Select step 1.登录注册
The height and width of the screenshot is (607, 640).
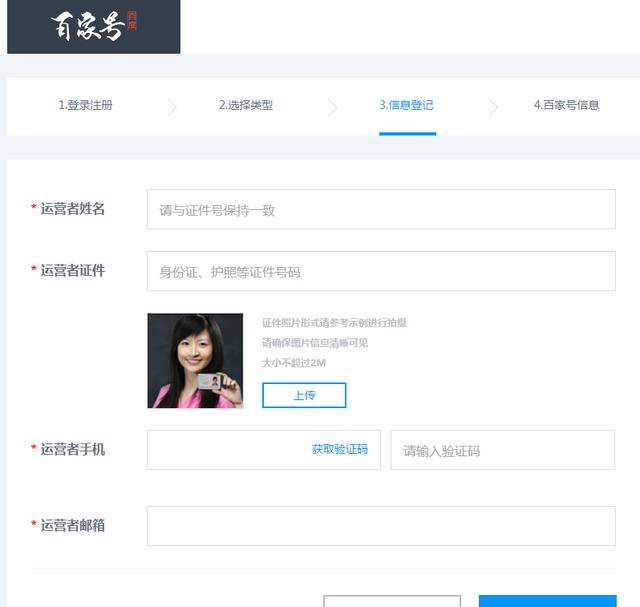click(85, 105)
